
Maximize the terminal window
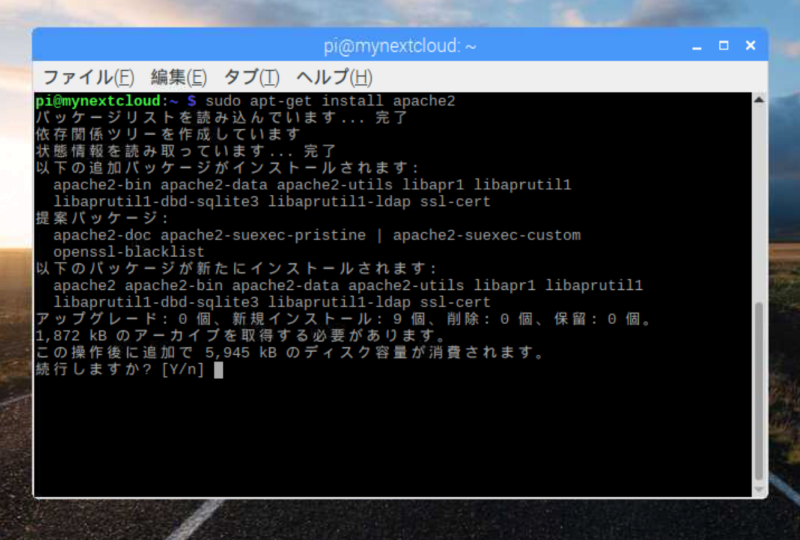pyautogui.click(x=723, y=45)
